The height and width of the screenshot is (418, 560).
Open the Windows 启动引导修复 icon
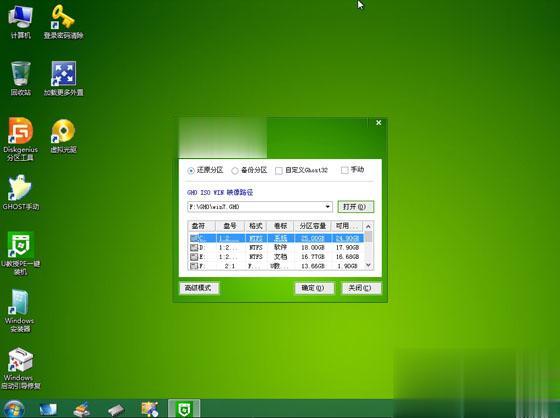pos(20,369)
